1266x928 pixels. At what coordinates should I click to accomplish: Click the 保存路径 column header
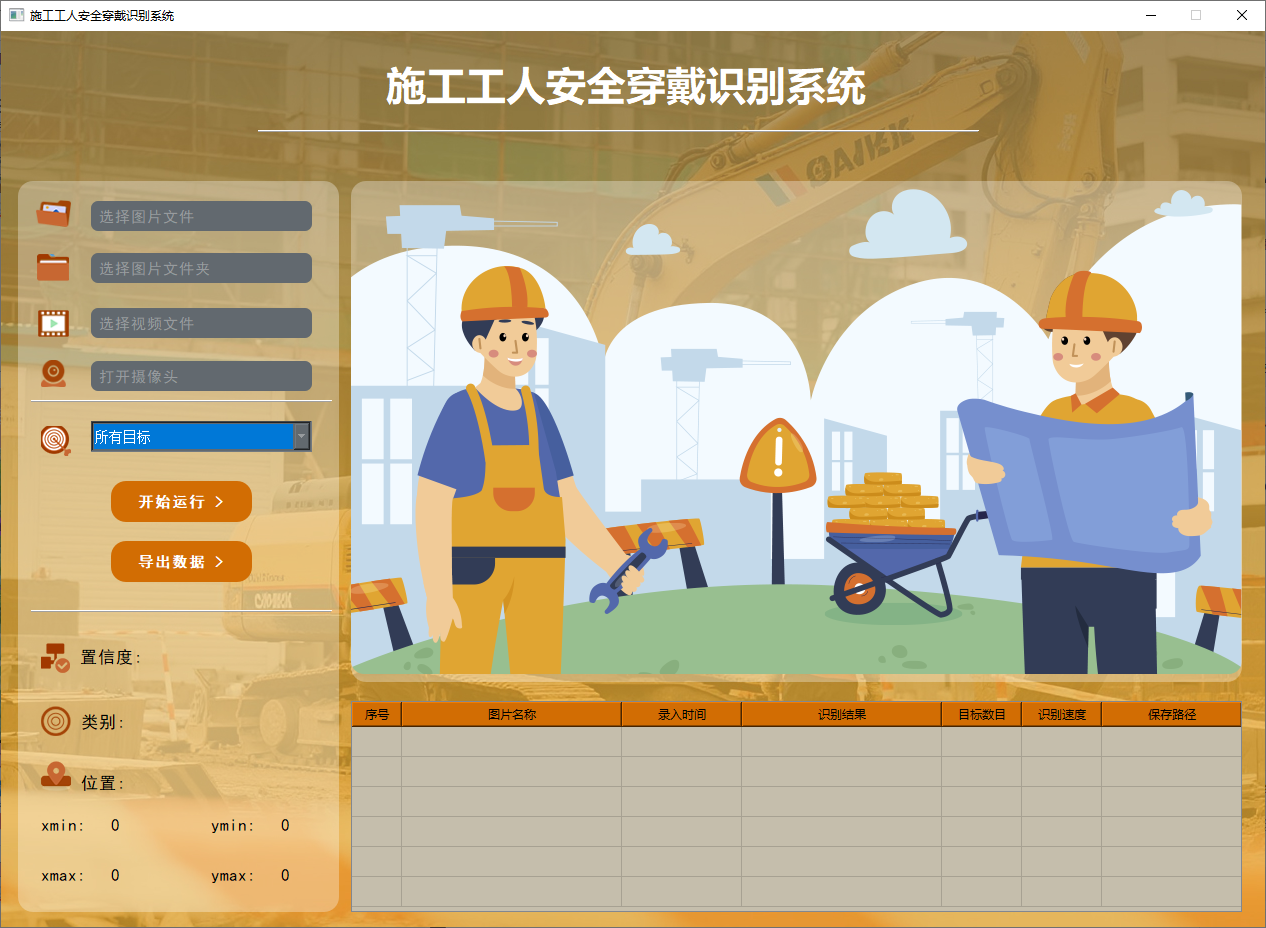1172,714
